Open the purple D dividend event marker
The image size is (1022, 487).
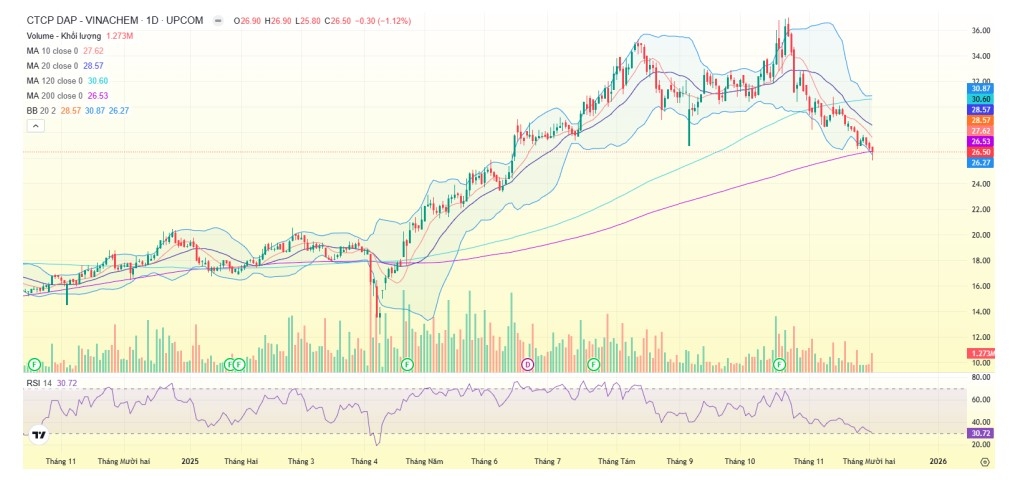coord(527,364)
